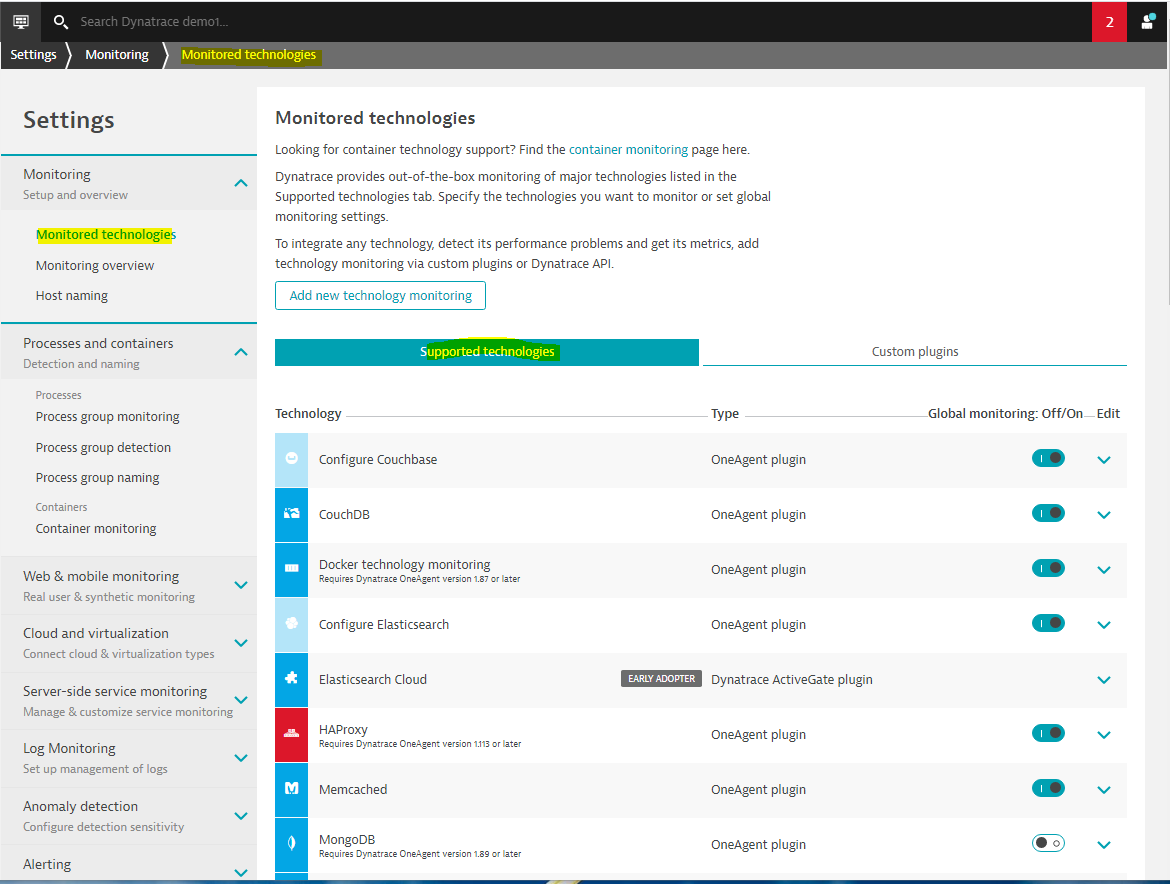This screenshot has width=1170, height=884.
Task: Select the Supported technologies tab
Action: 487,352
